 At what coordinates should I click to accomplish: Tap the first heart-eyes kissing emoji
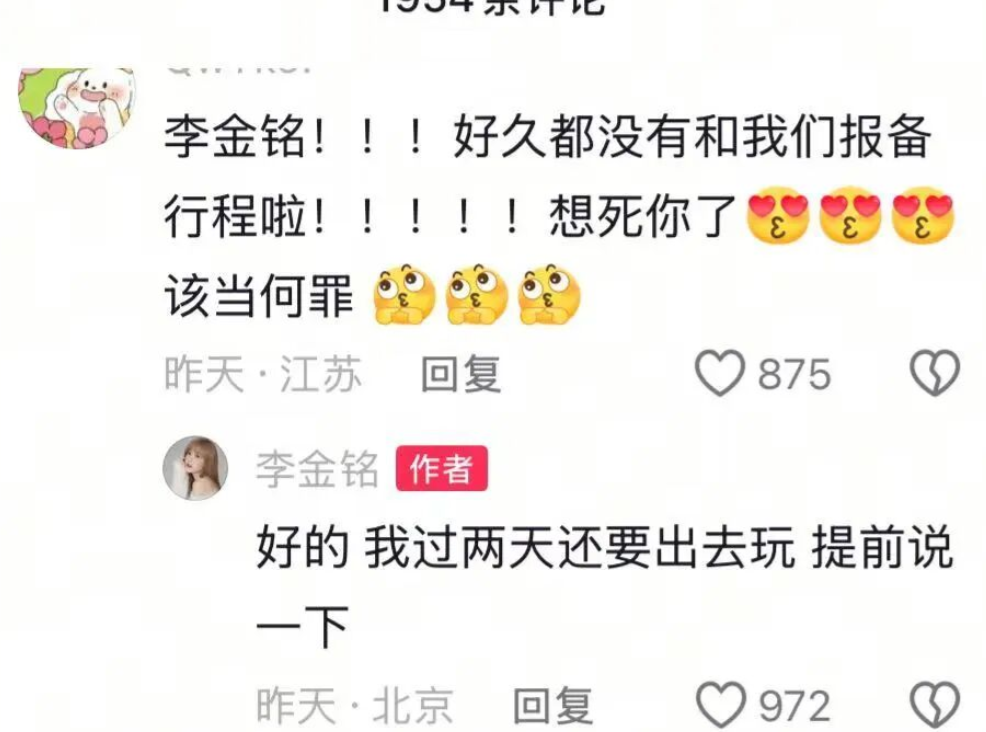coord(777,216)
